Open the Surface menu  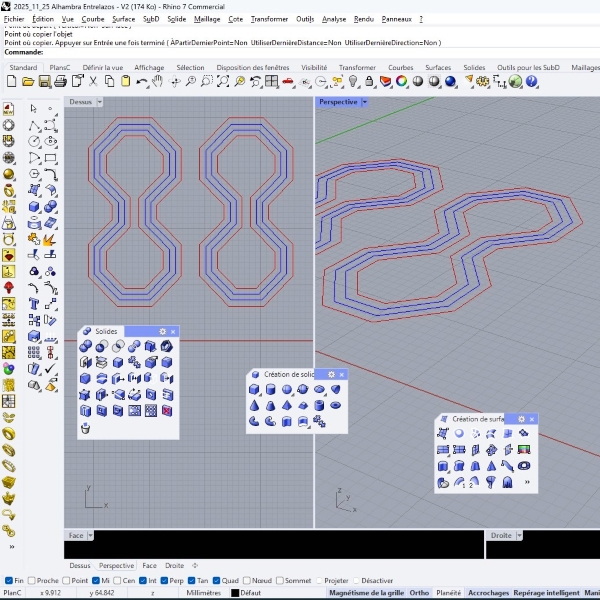click(123, 19)
